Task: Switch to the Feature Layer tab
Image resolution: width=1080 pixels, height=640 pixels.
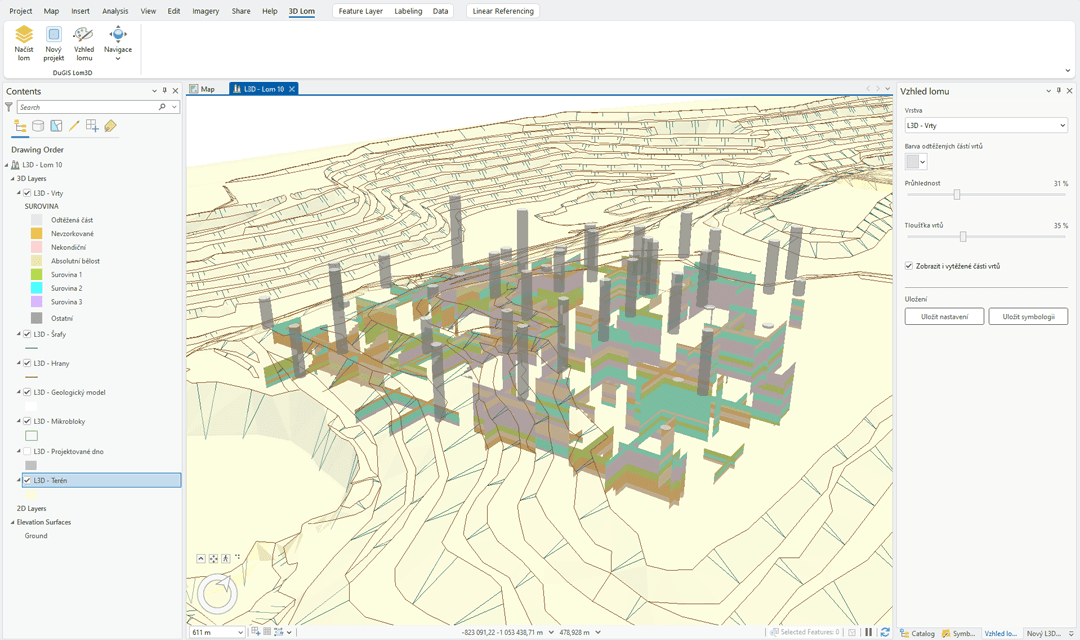Action: click(360, 11)
